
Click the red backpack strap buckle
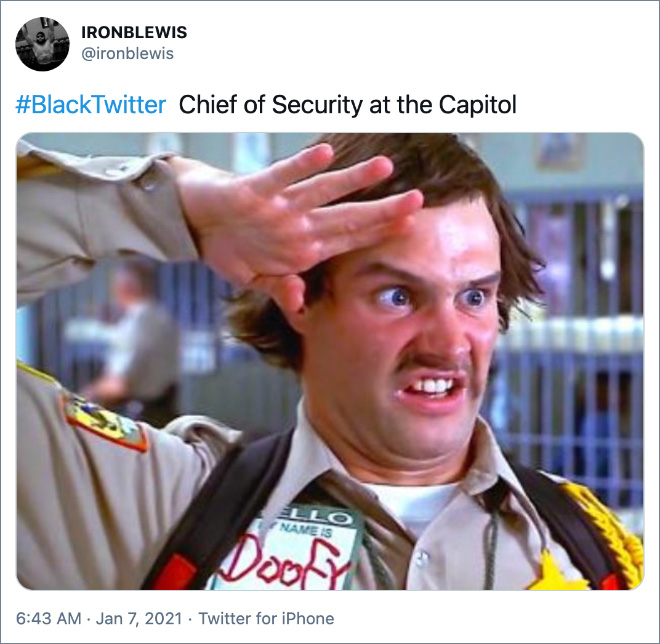point(177,572)
